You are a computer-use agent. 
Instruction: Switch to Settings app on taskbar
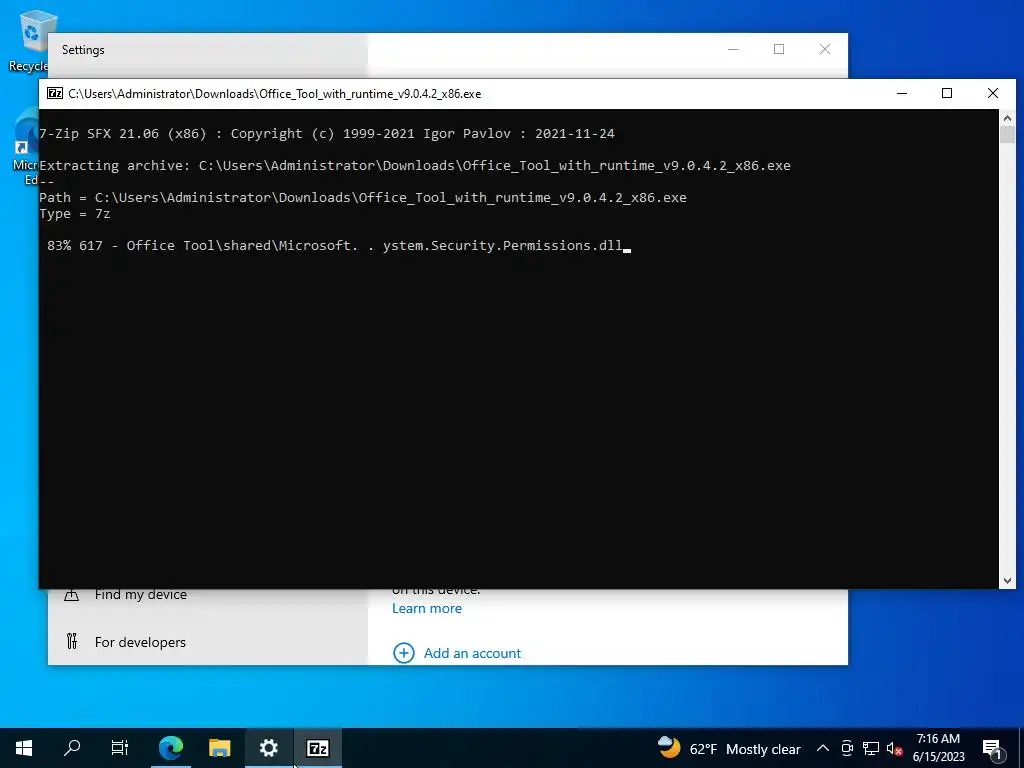click(268, 748)
